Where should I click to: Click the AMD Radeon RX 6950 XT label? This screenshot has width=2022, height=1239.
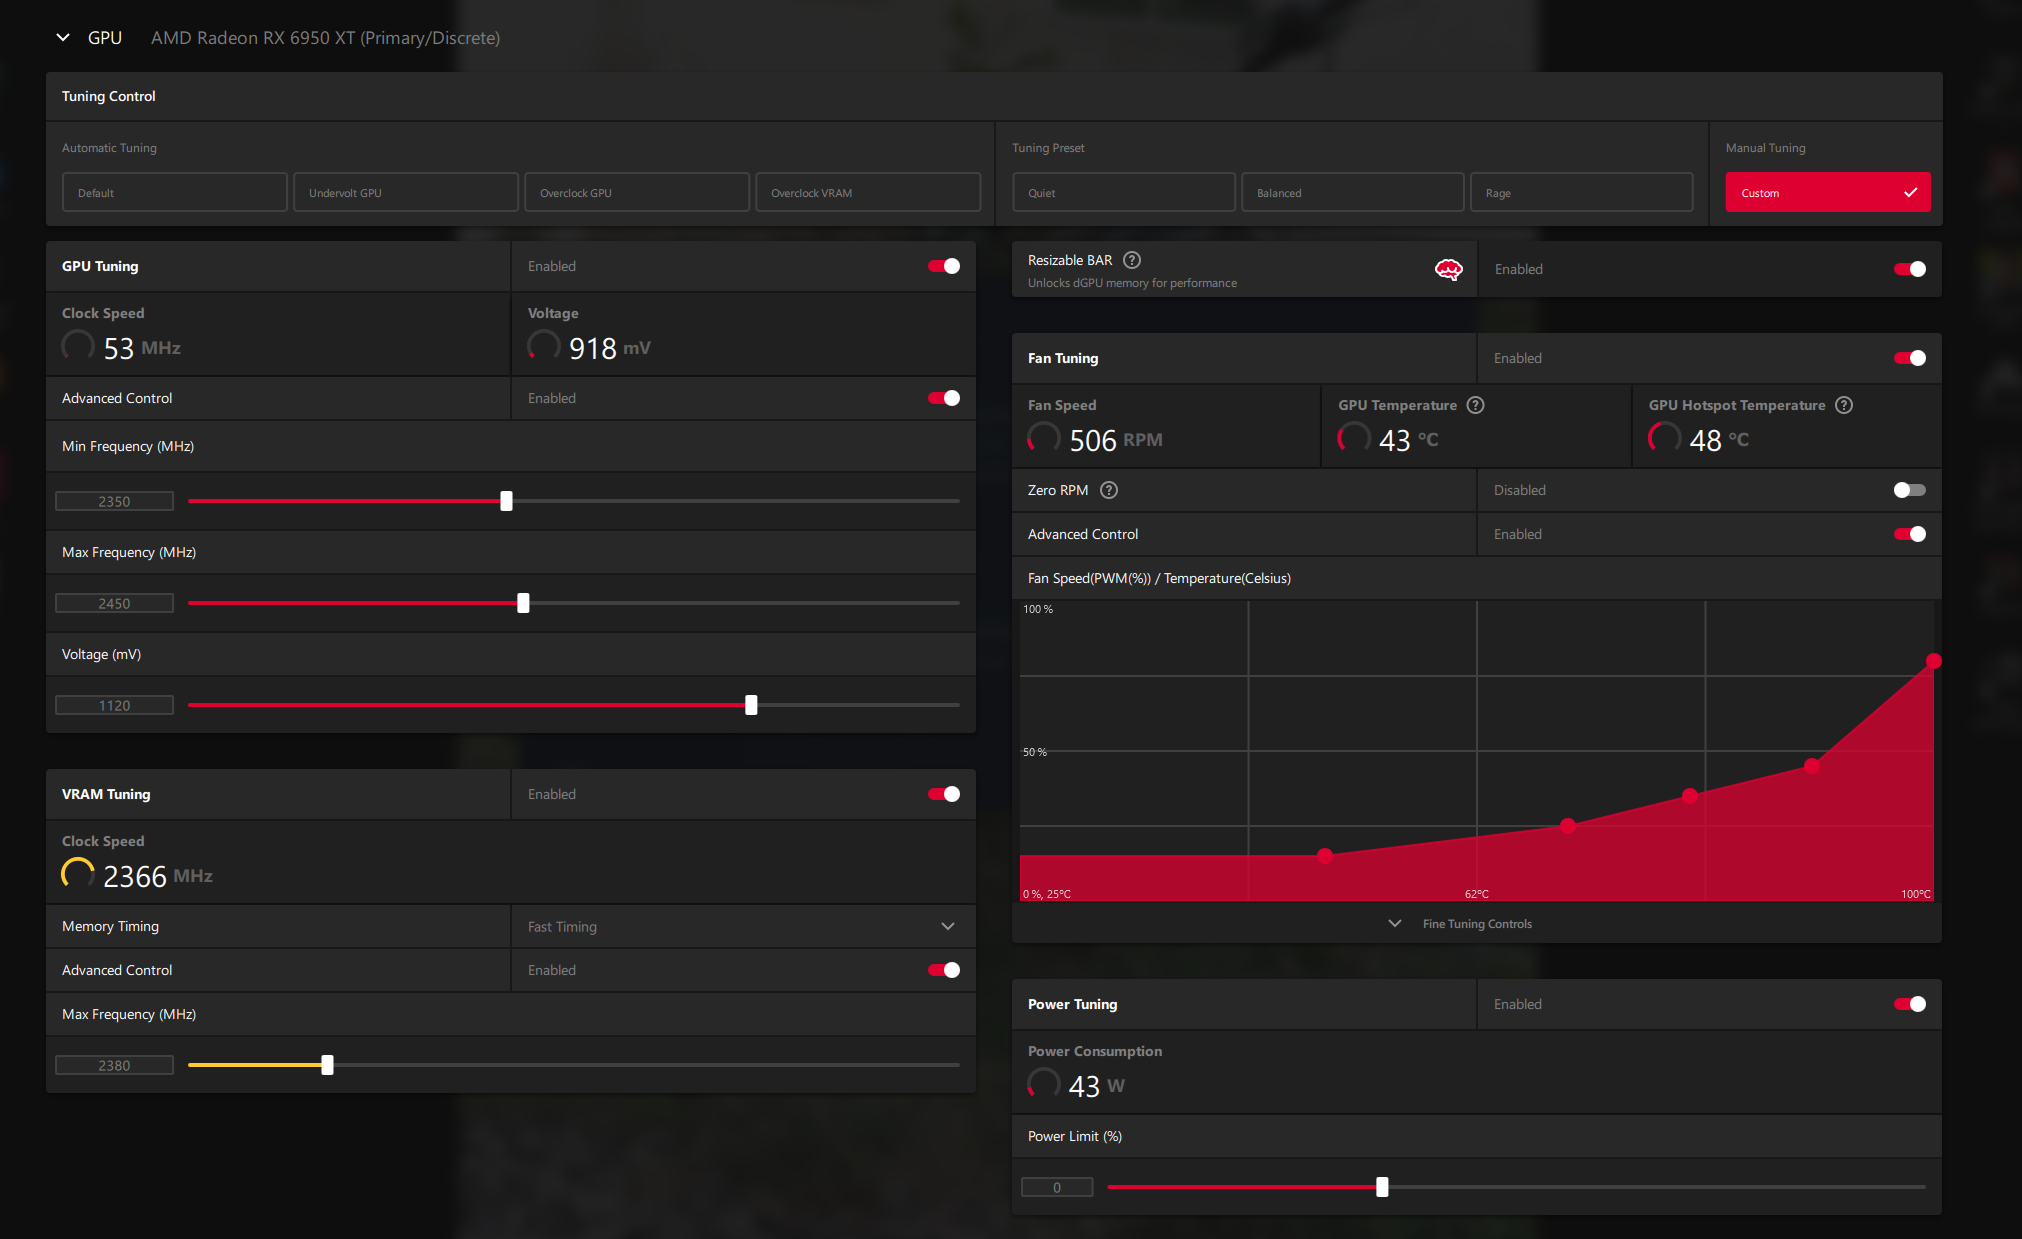325,38
